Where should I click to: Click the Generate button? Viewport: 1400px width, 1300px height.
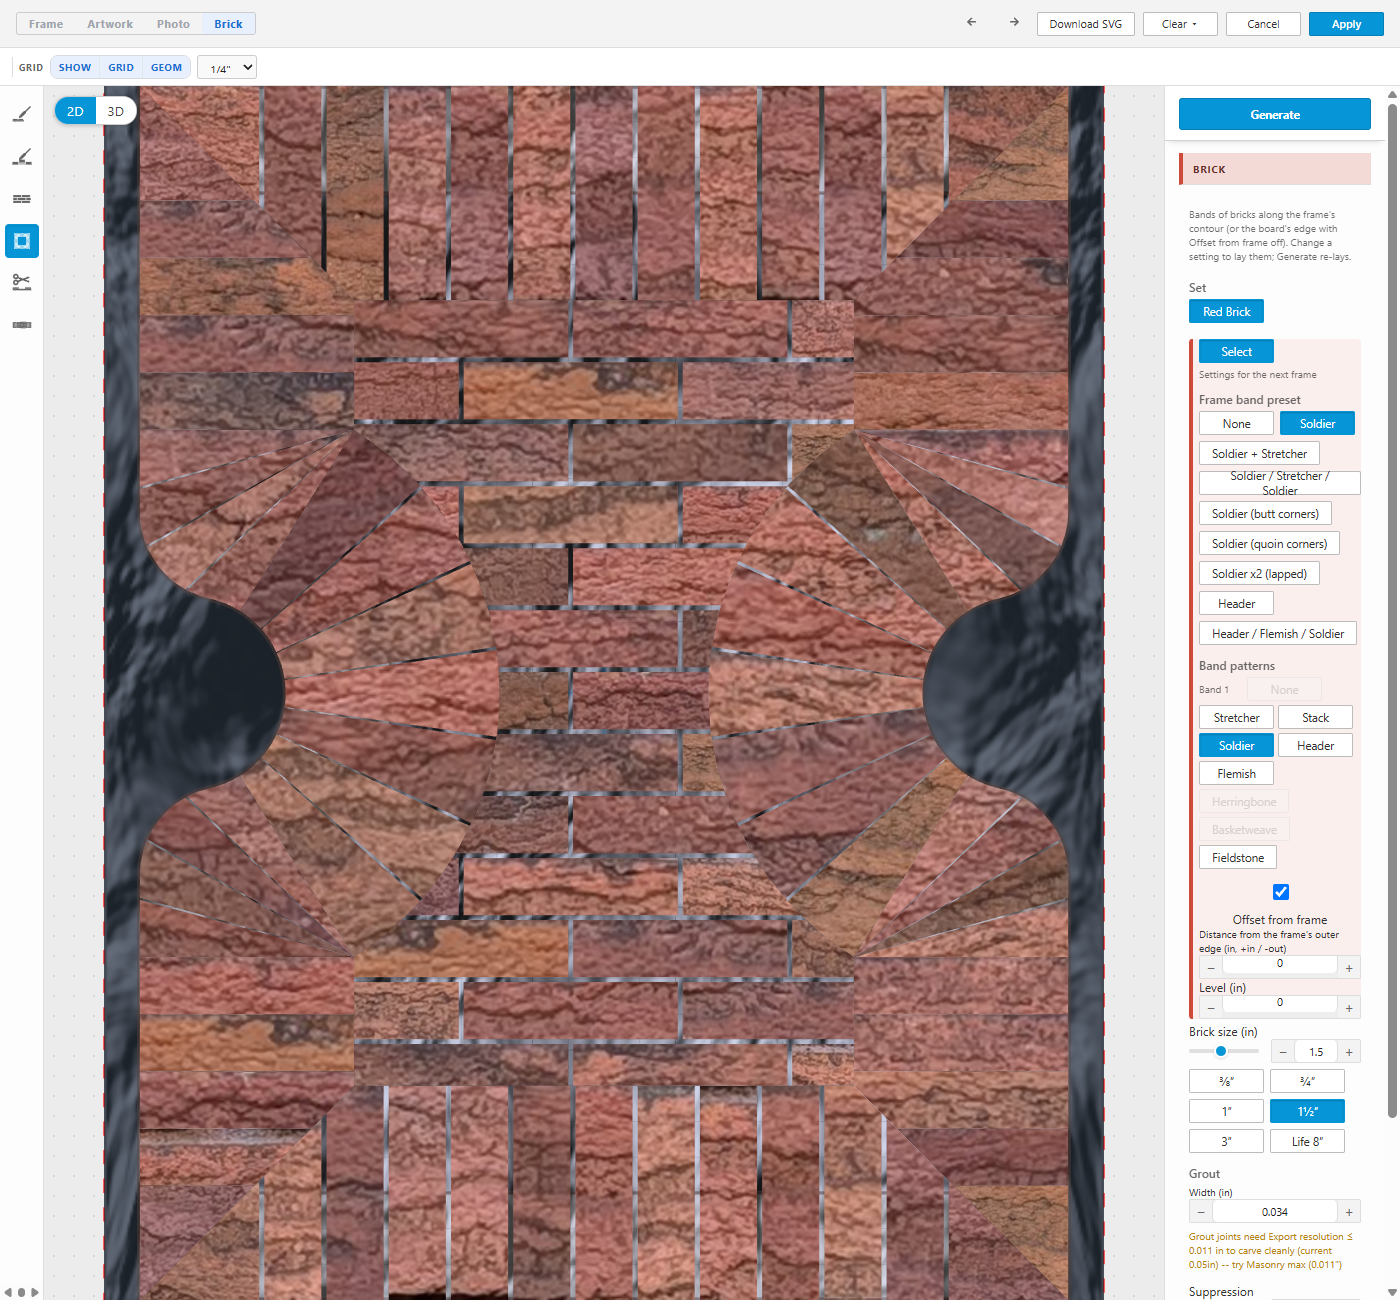pos(1275,114)
